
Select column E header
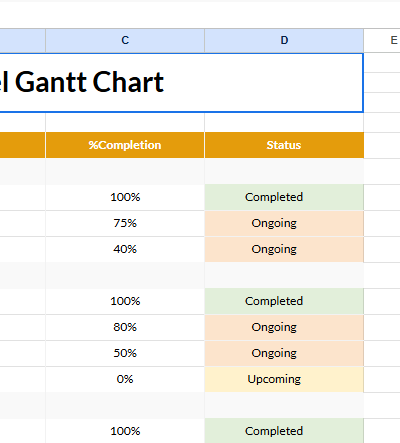[x=382, y=40]
